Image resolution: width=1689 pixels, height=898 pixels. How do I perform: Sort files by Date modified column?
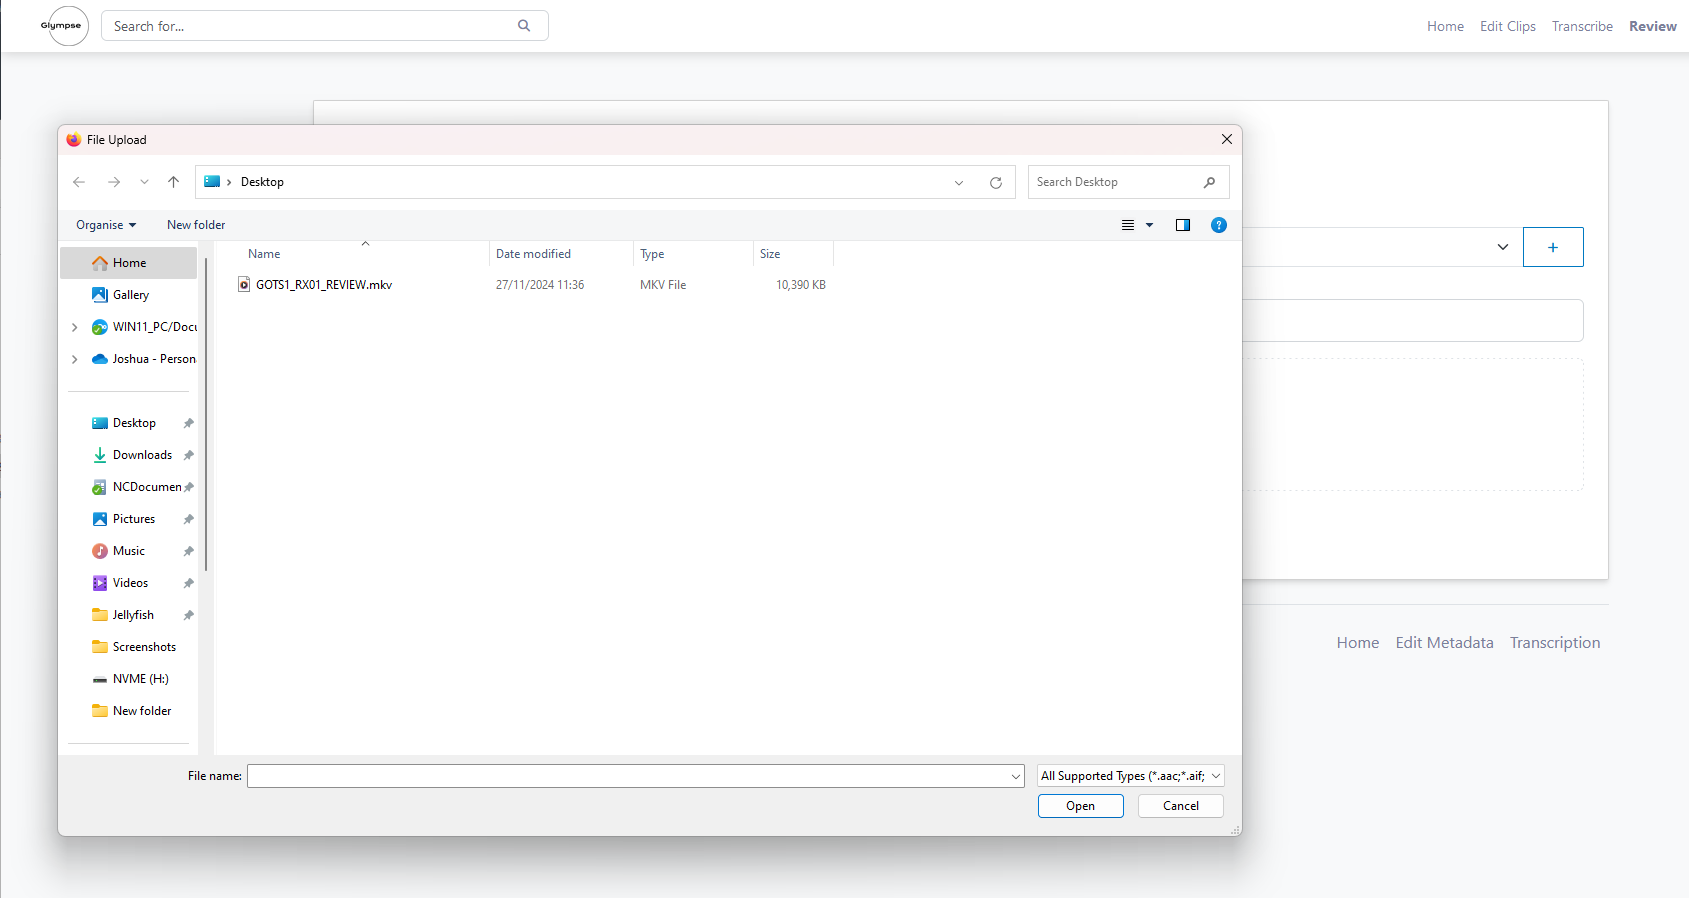(533, 254)
